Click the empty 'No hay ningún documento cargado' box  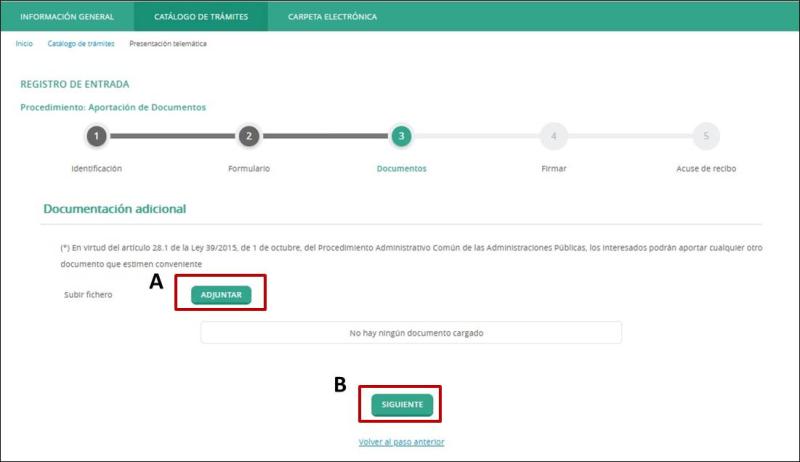(x=411, y=332)
